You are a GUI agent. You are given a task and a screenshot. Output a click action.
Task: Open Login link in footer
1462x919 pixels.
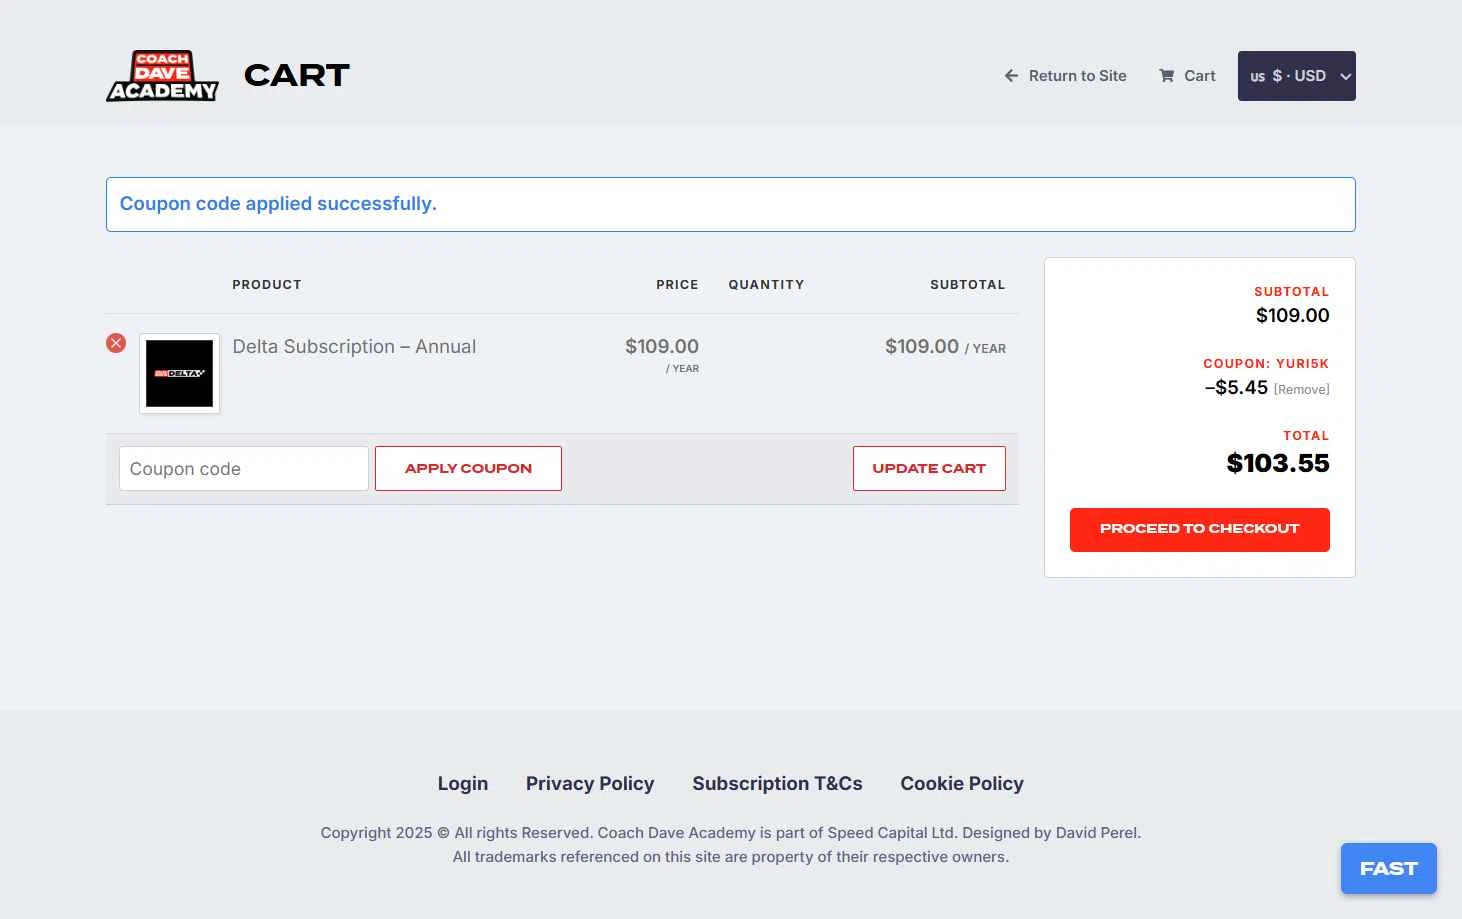463,784
